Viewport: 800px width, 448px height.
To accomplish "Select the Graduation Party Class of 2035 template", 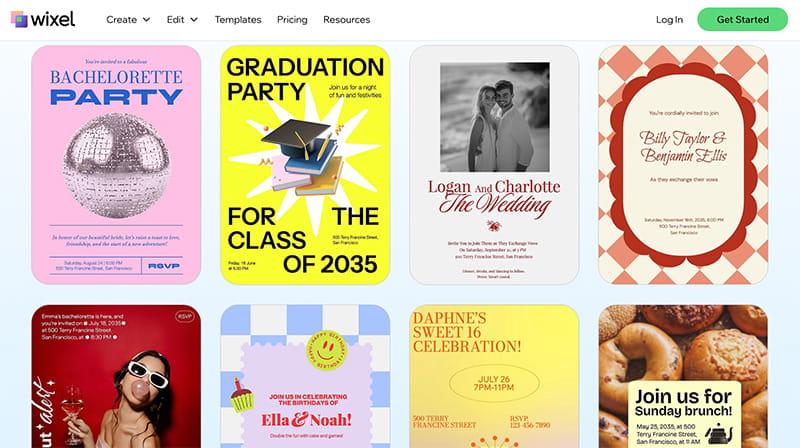I will 305,165.
